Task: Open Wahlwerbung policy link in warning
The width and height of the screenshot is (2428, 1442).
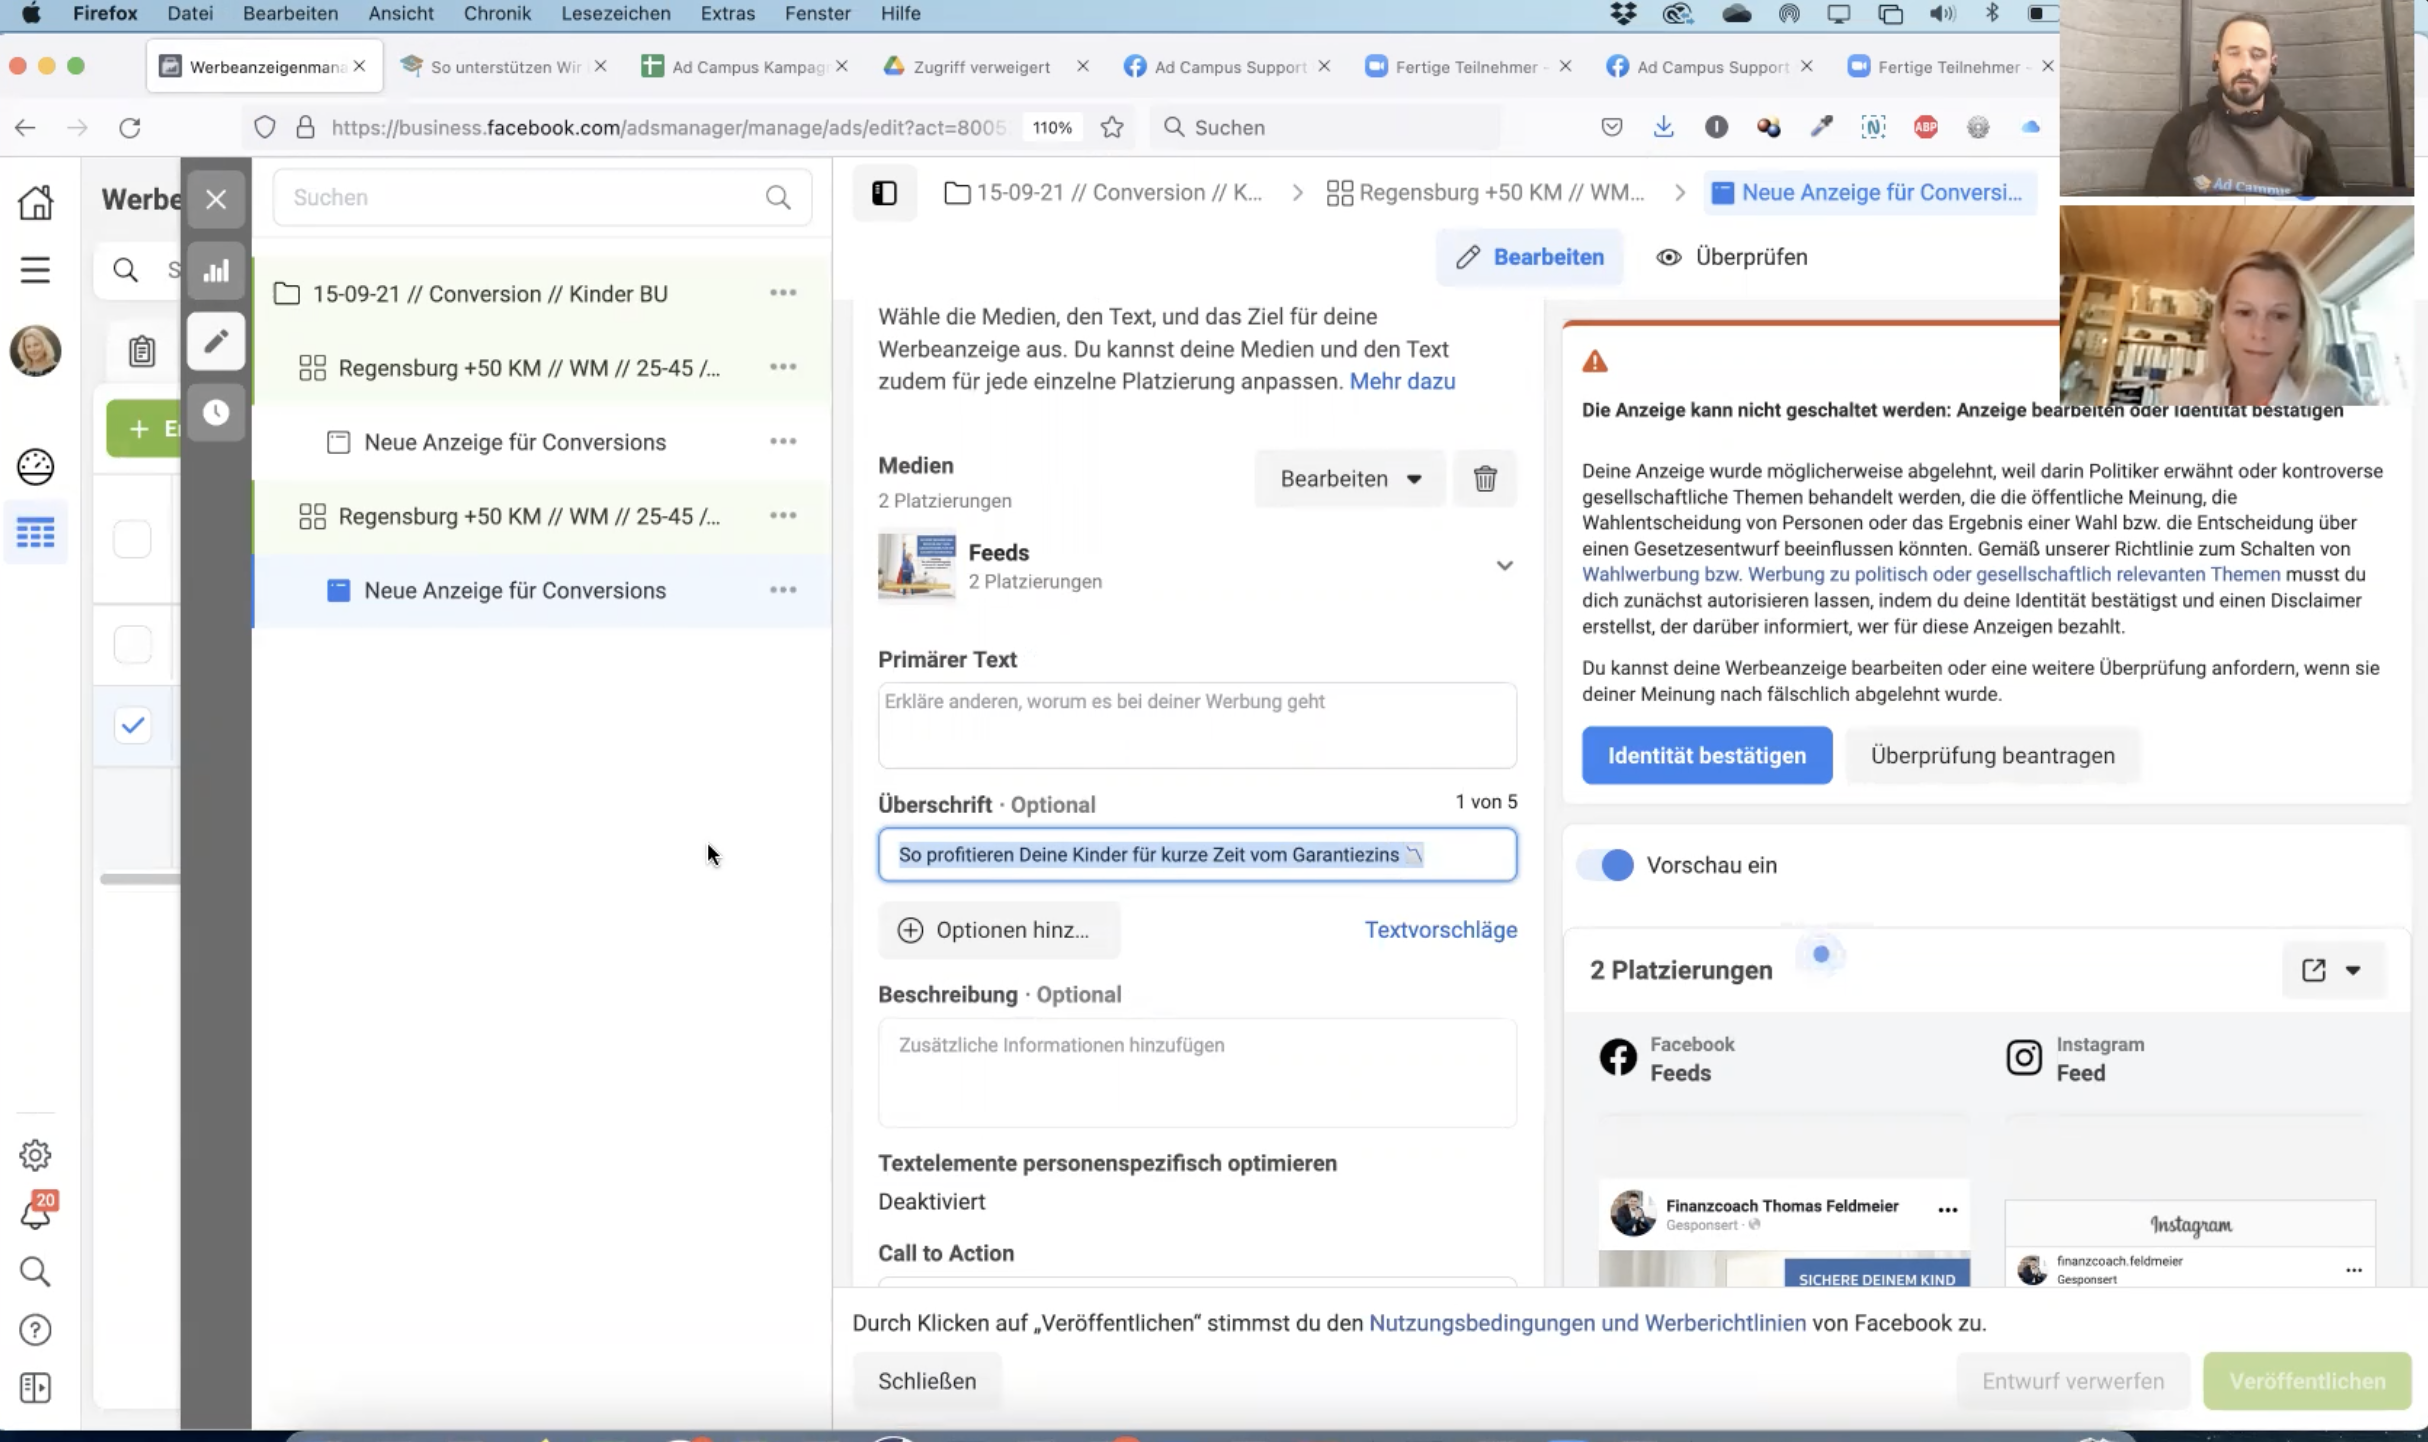Action: [1931, 574]
